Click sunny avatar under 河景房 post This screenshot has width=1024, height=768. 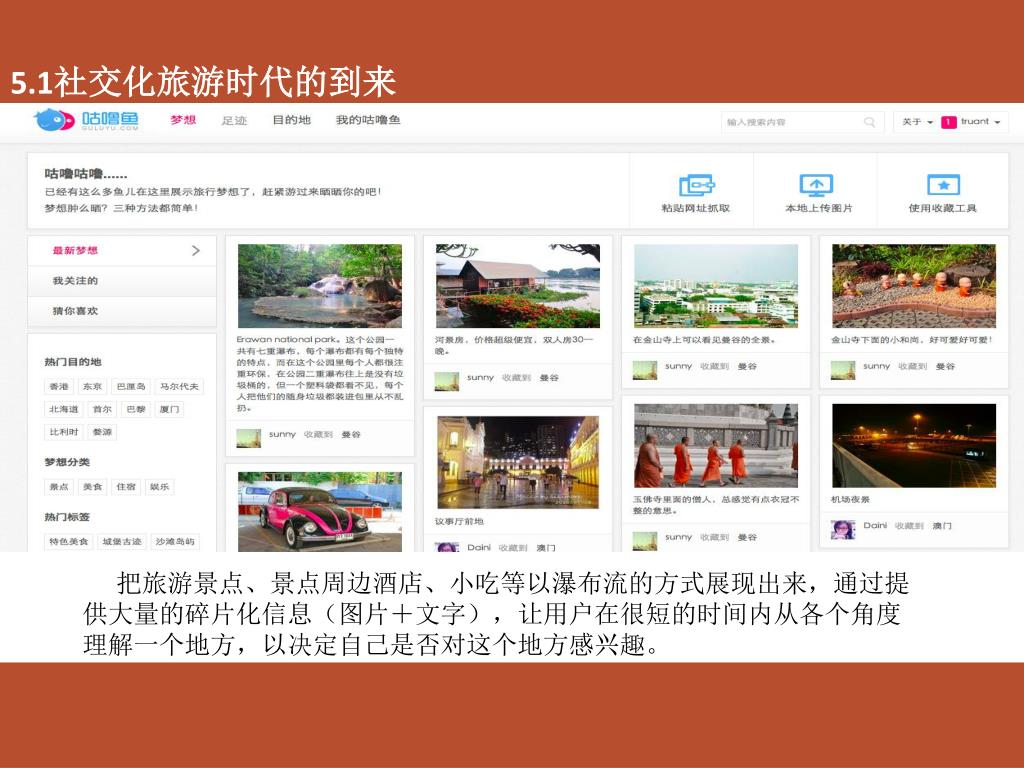(447, 381)
